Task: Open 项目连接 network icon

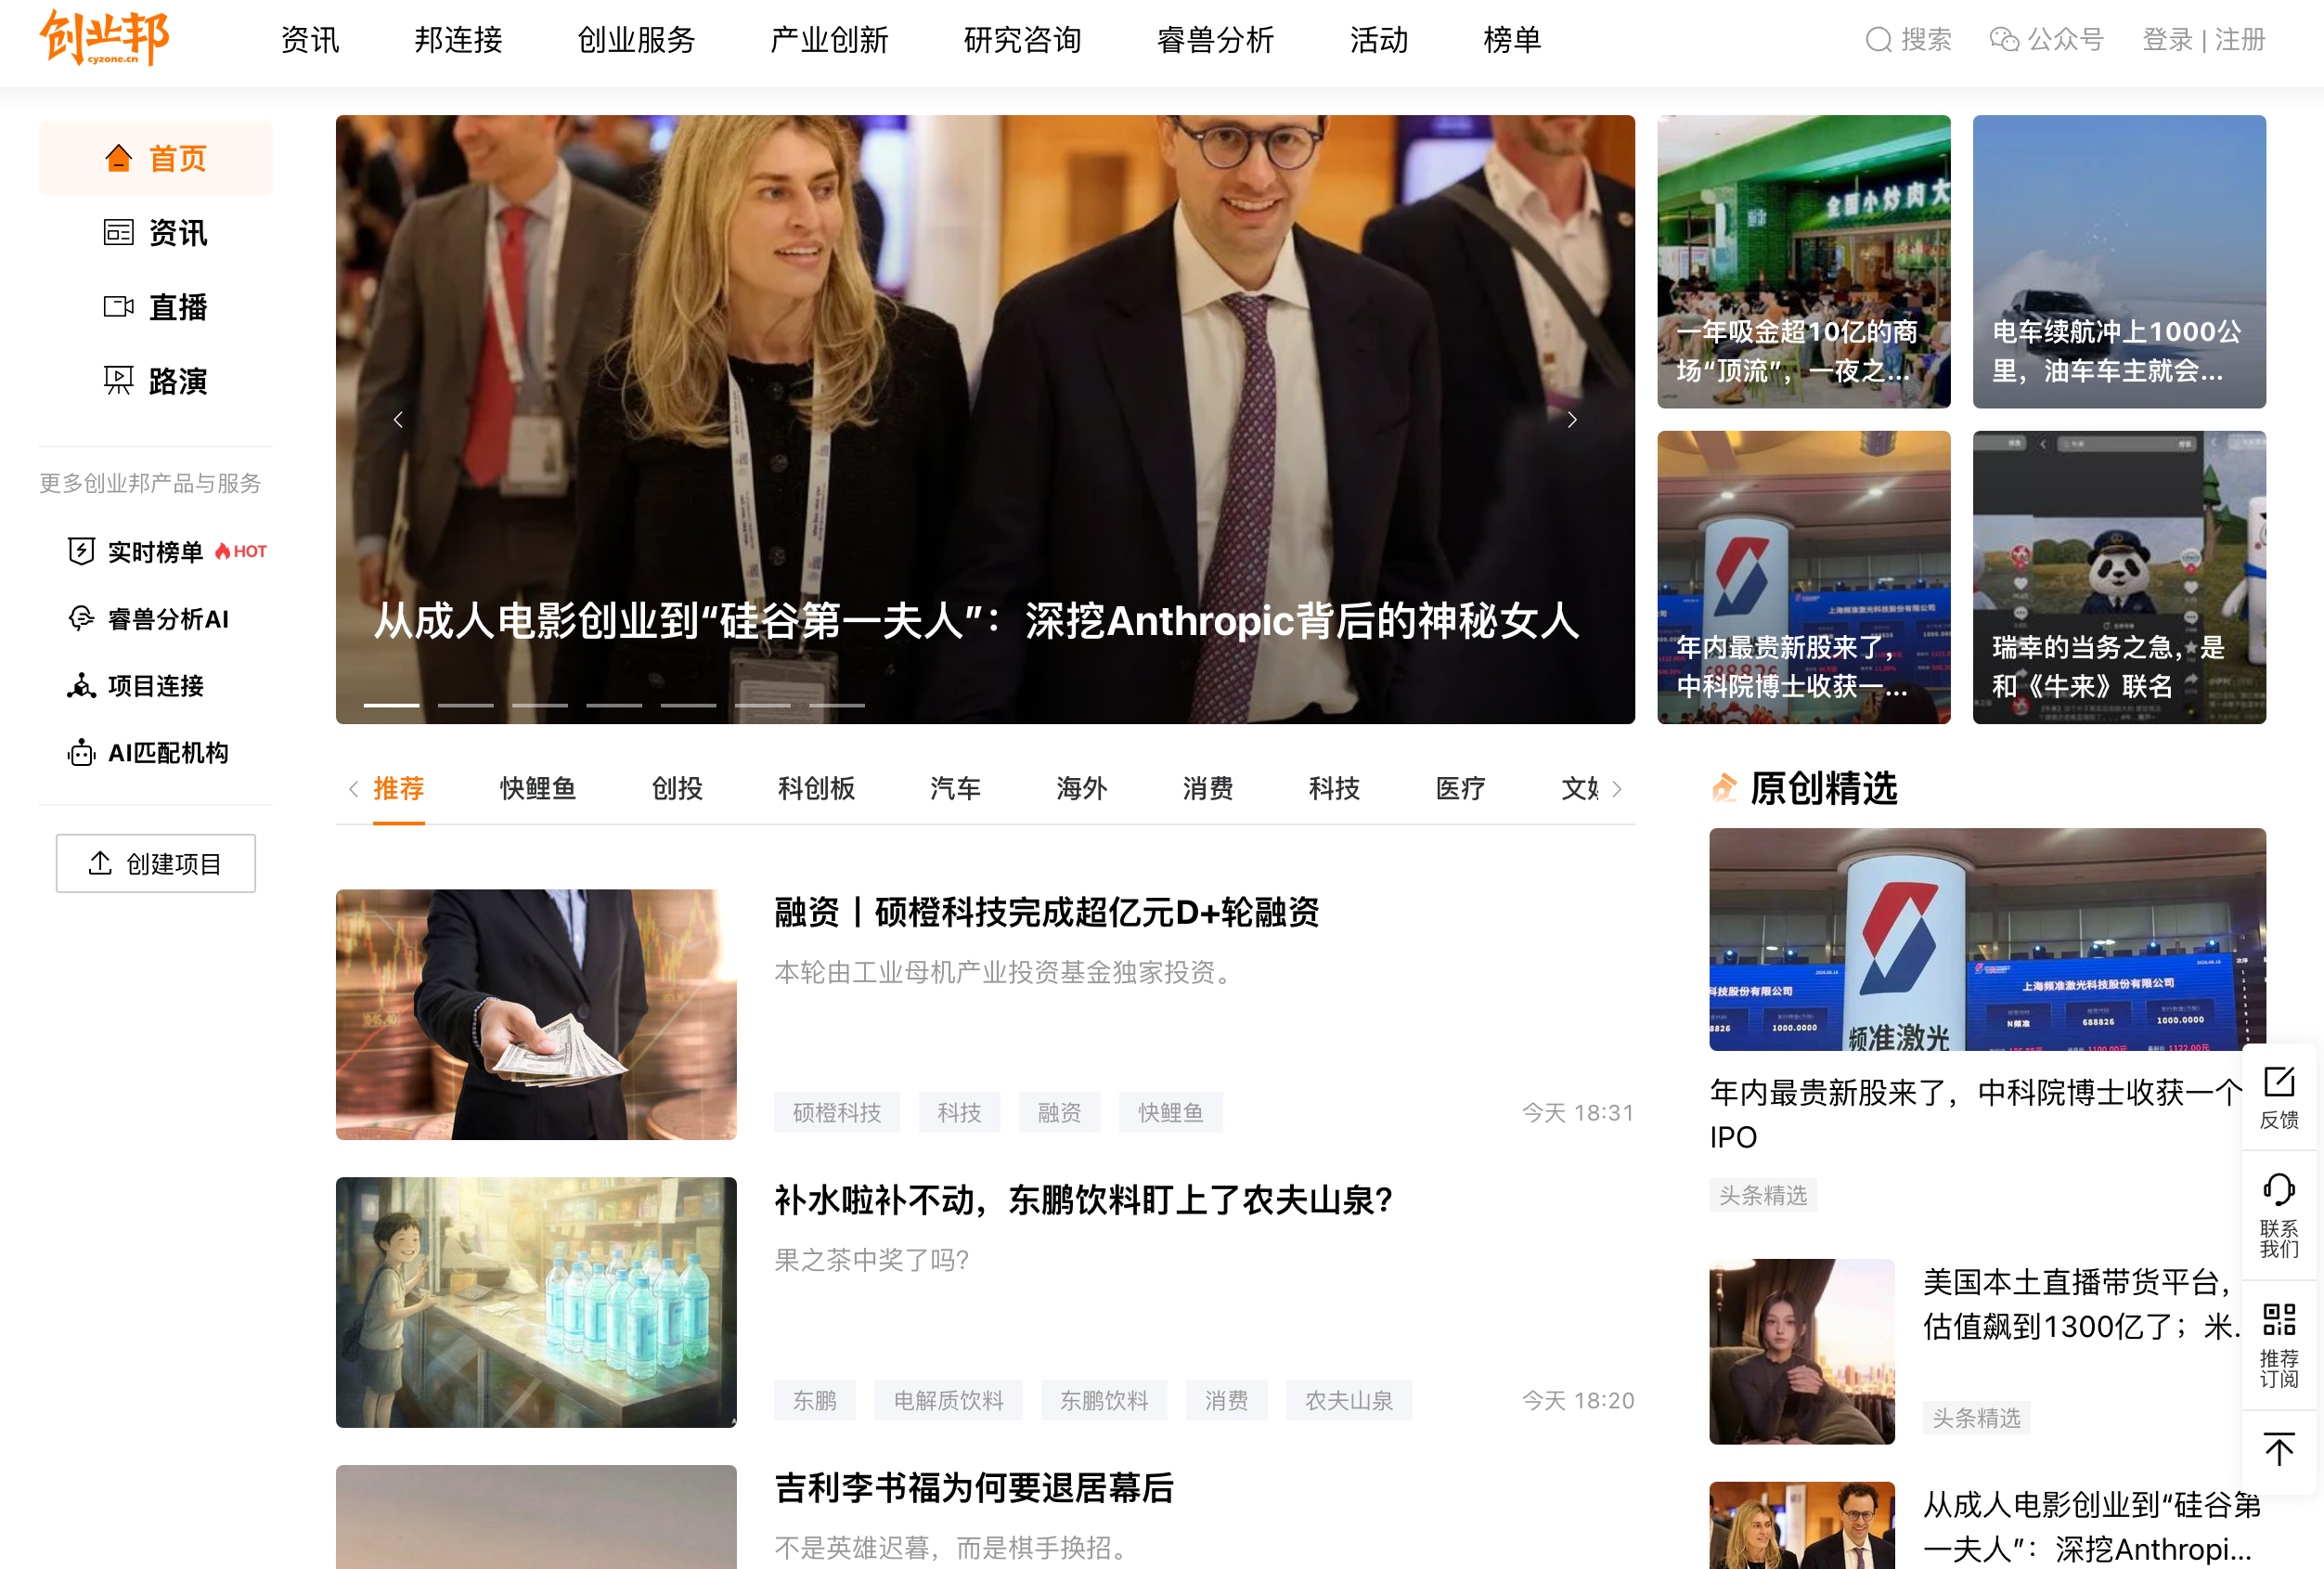Action: (x=81, y=685)
